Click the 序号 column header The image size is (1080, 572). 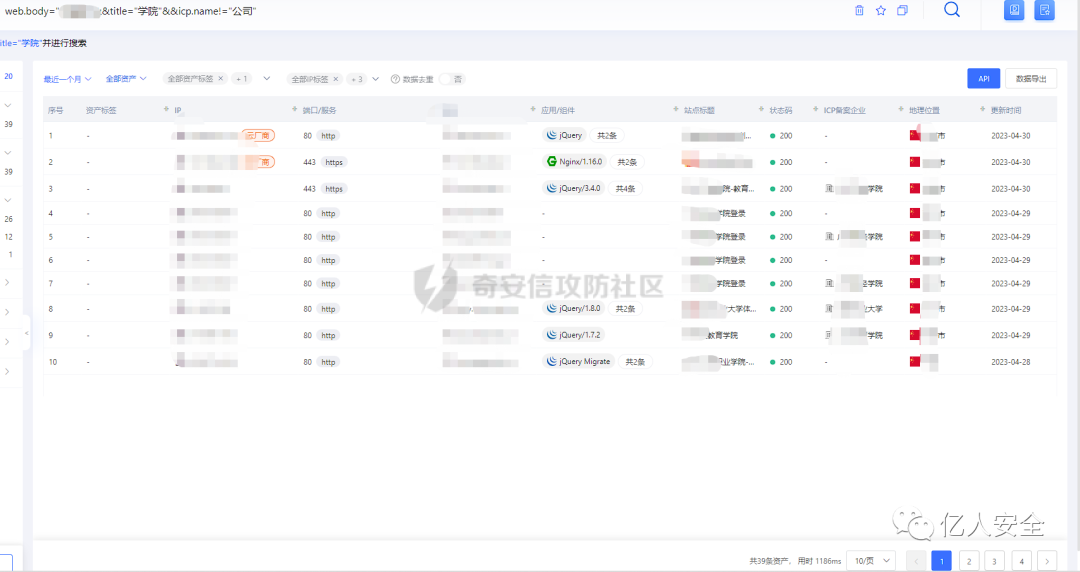click(55, 110)
